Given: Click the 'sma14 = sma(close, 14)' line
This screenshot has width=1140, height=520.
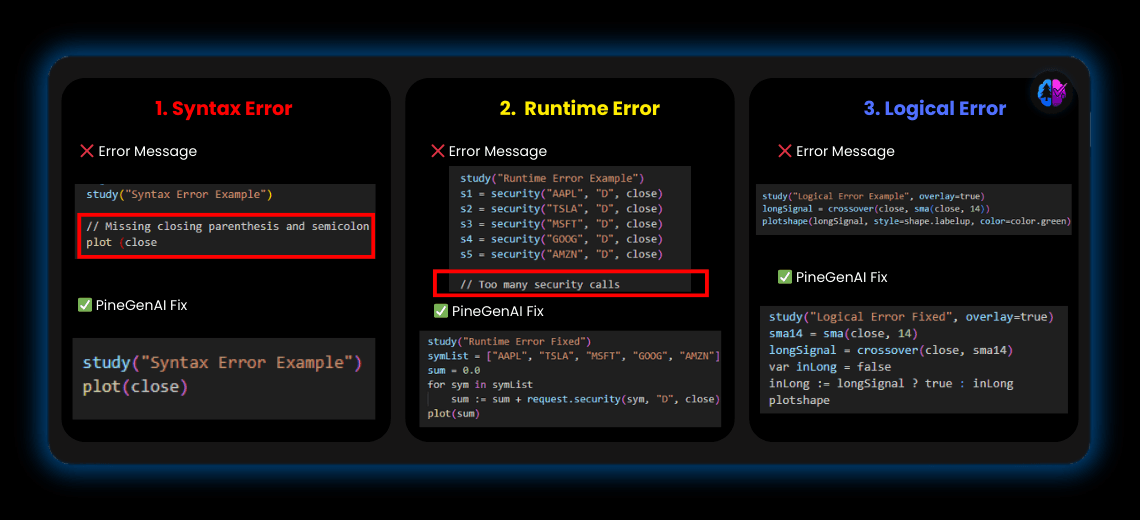Looking at the screenshot, I should click(843, 334).
